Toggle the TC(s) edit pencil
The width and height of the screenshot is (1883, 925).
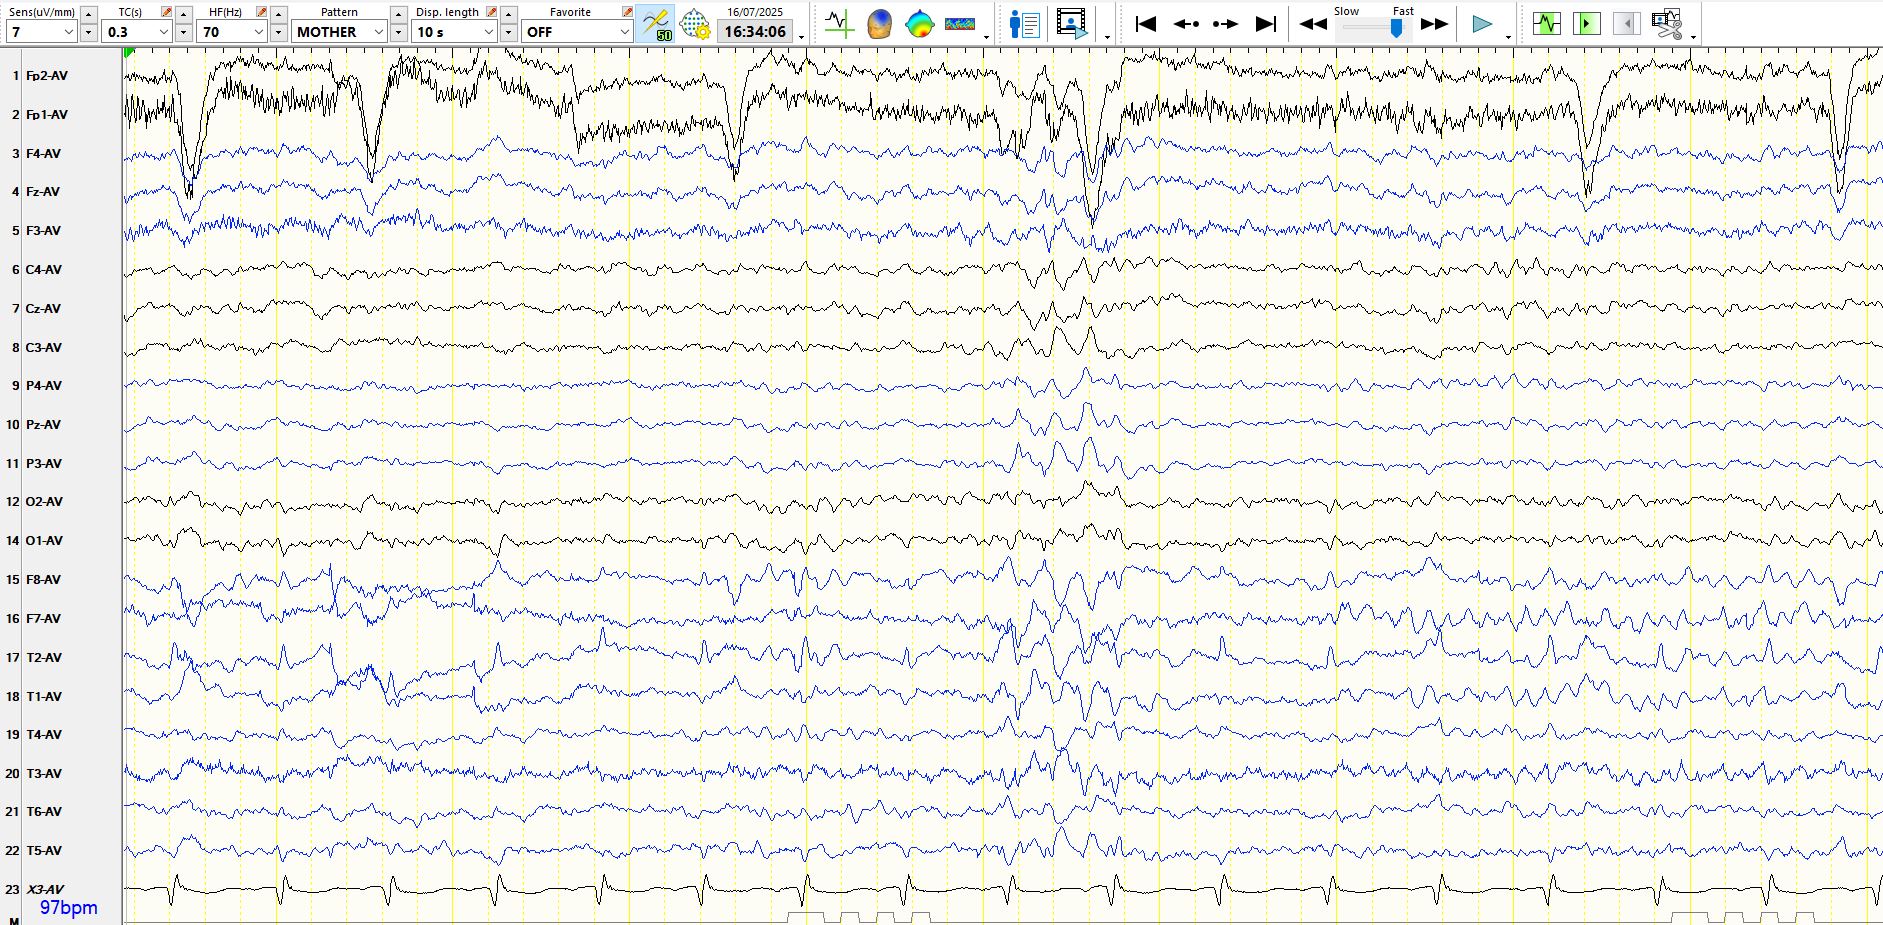(166, 12)
